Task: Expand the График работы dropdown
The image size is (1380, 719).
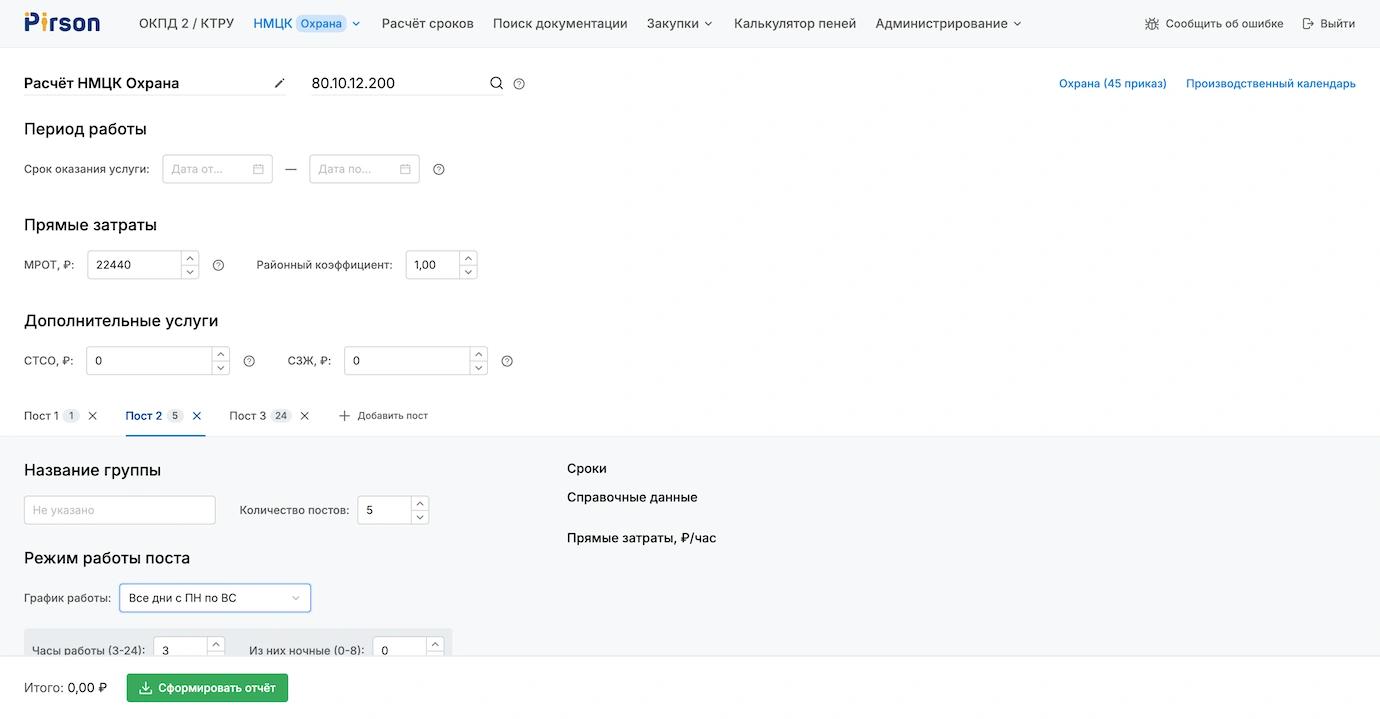Action: point(215,598)
